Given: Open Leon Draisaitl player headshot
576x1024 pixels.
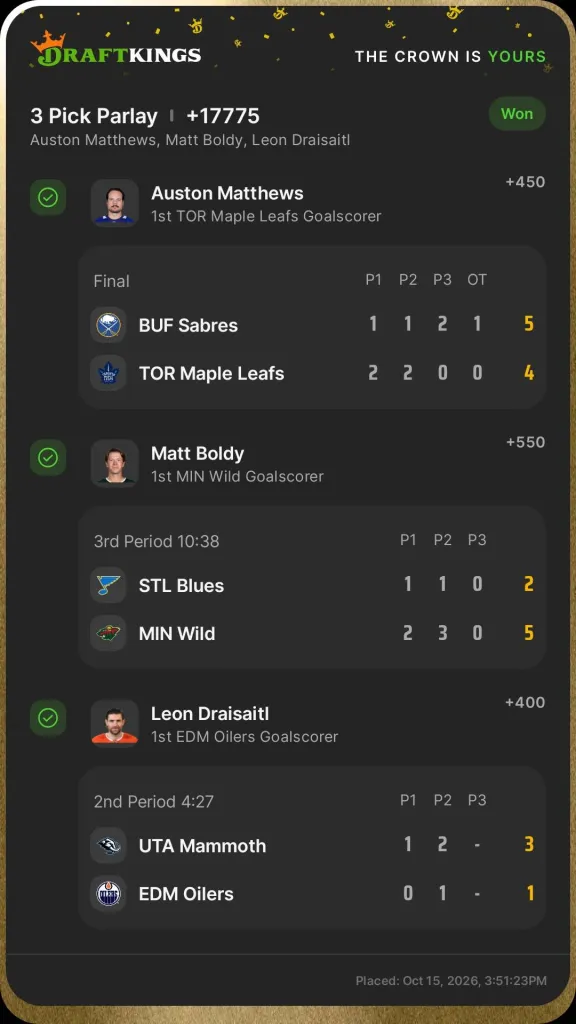Looking at the screenshot, I should tap(115, 724).
